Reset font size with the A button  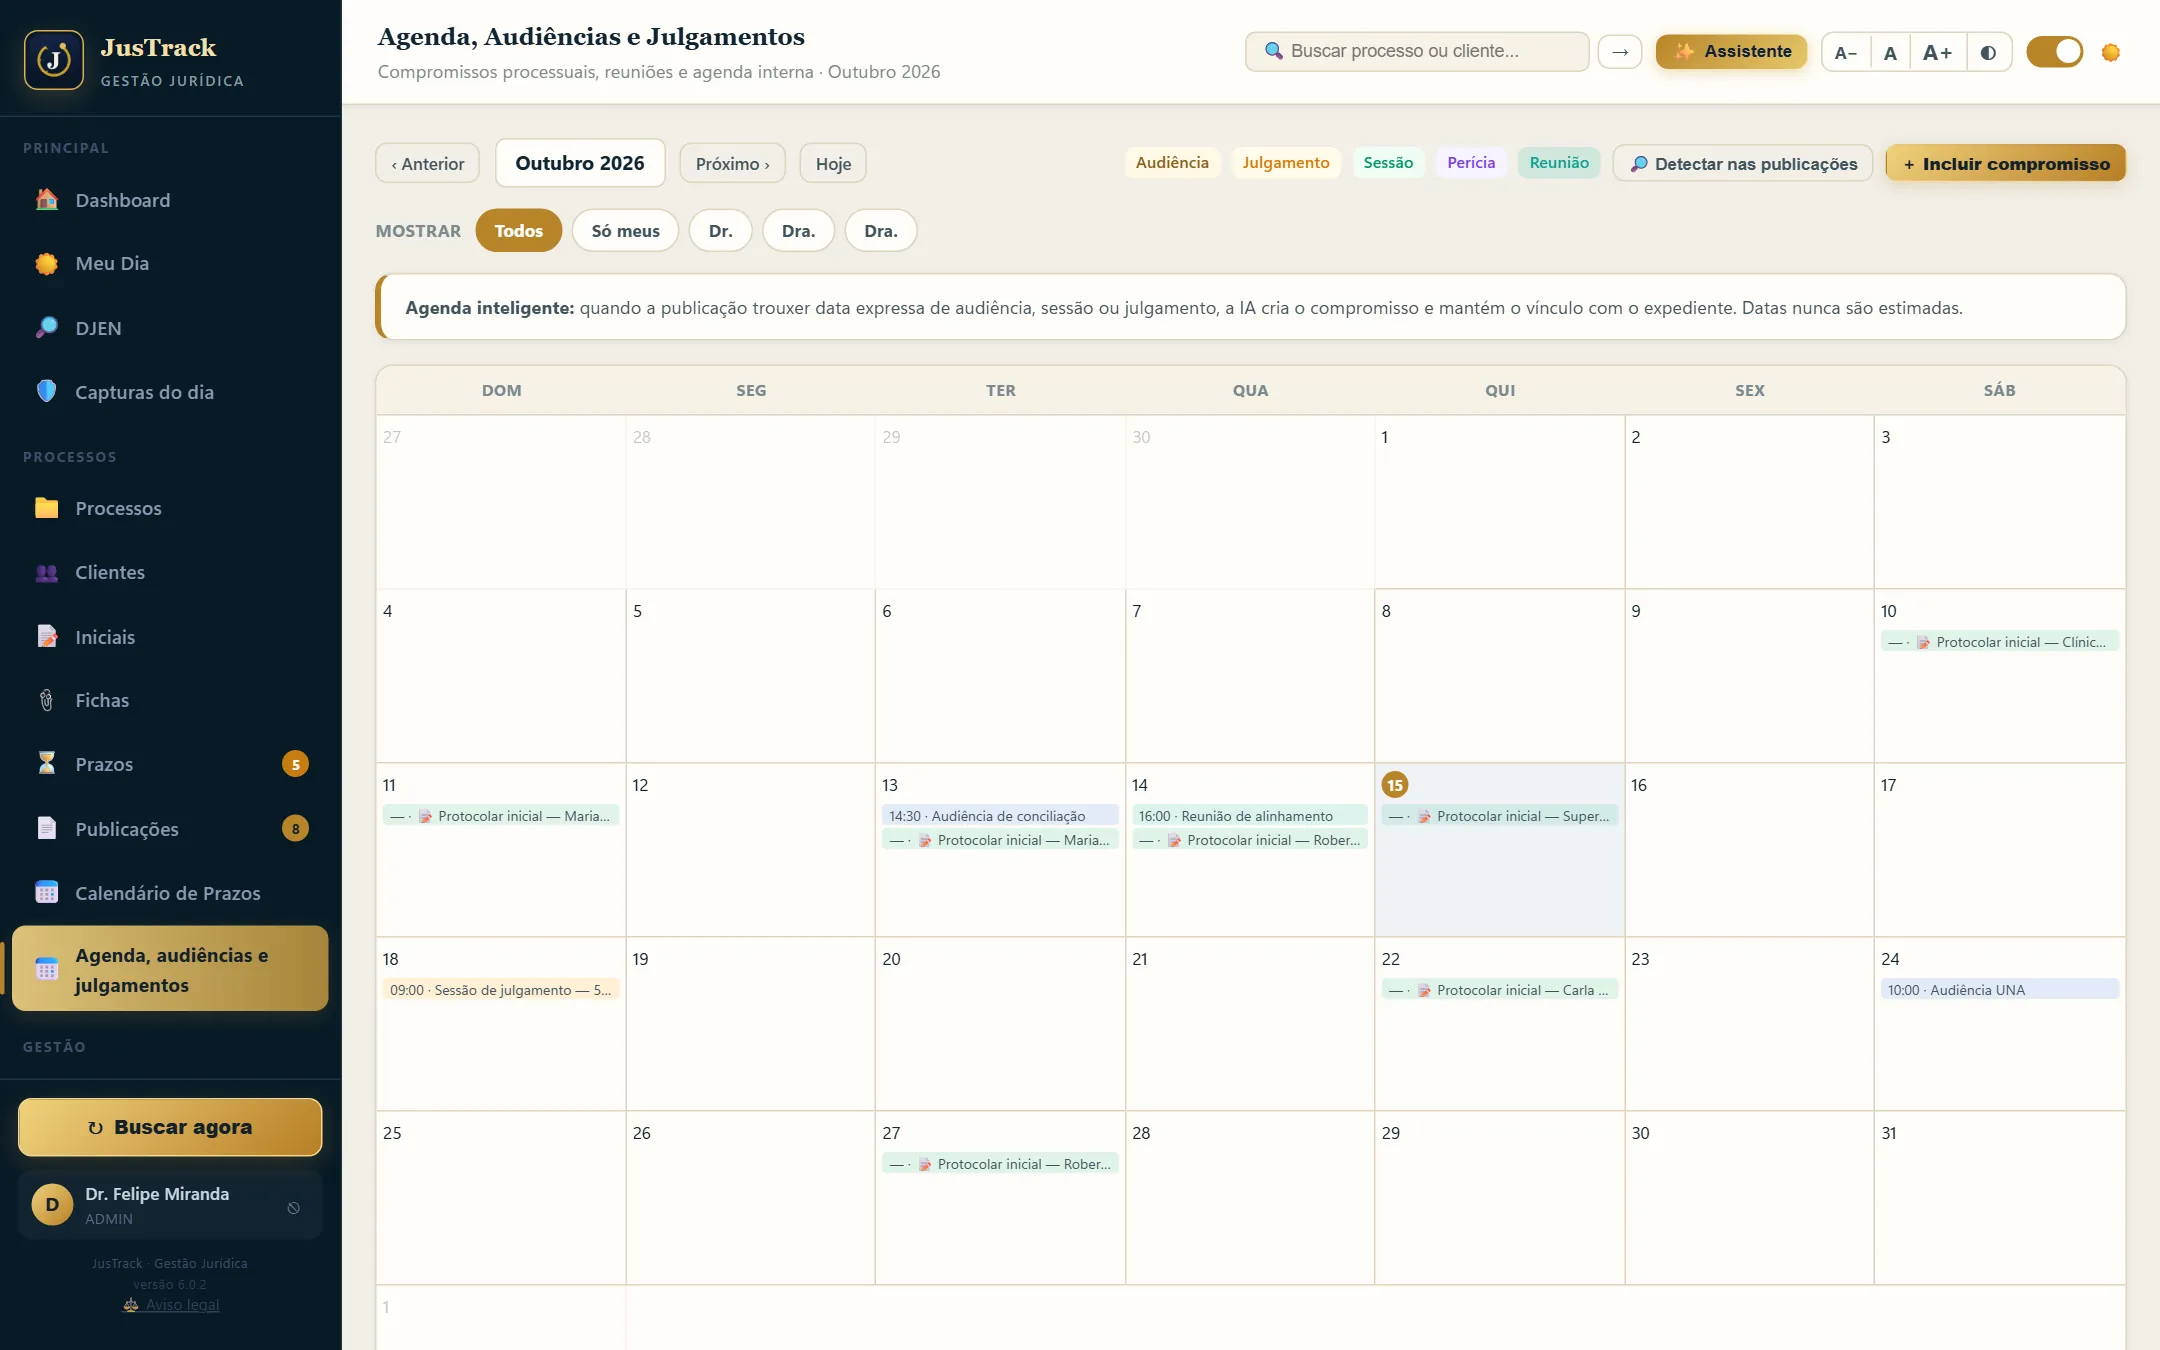pyautogui.click(x=1890, y=52)
